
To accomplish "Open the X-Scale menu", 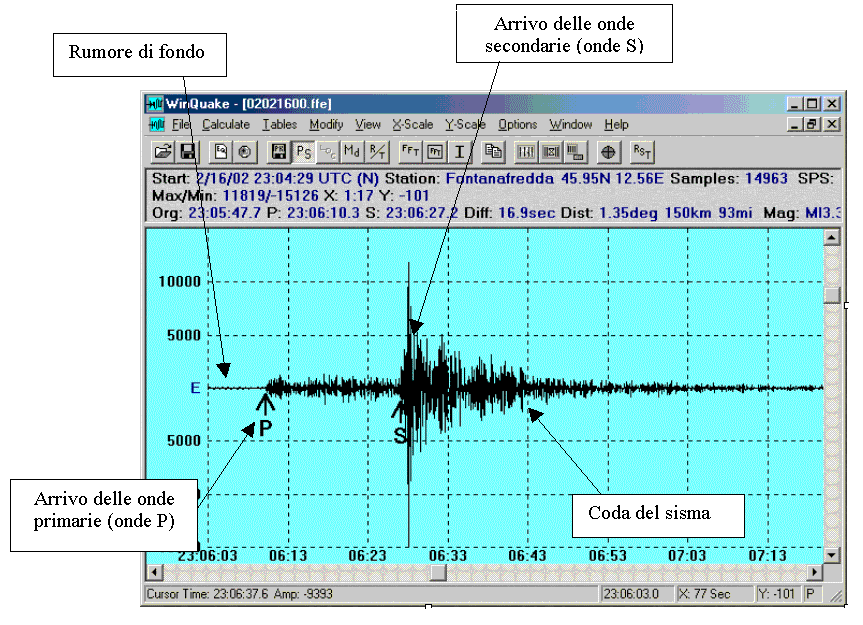I will click(413, 125).
